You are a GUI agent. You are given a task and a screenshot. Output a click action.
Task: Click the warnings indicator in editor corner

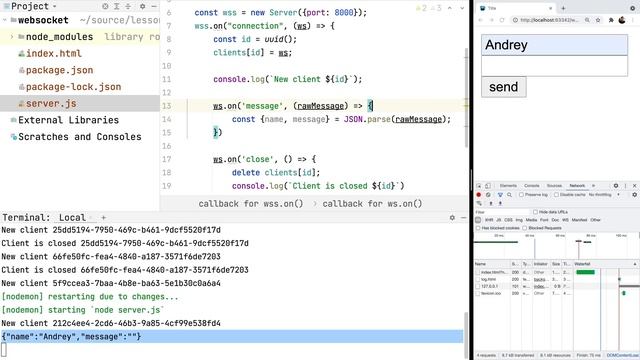click(x=428, y=8)
